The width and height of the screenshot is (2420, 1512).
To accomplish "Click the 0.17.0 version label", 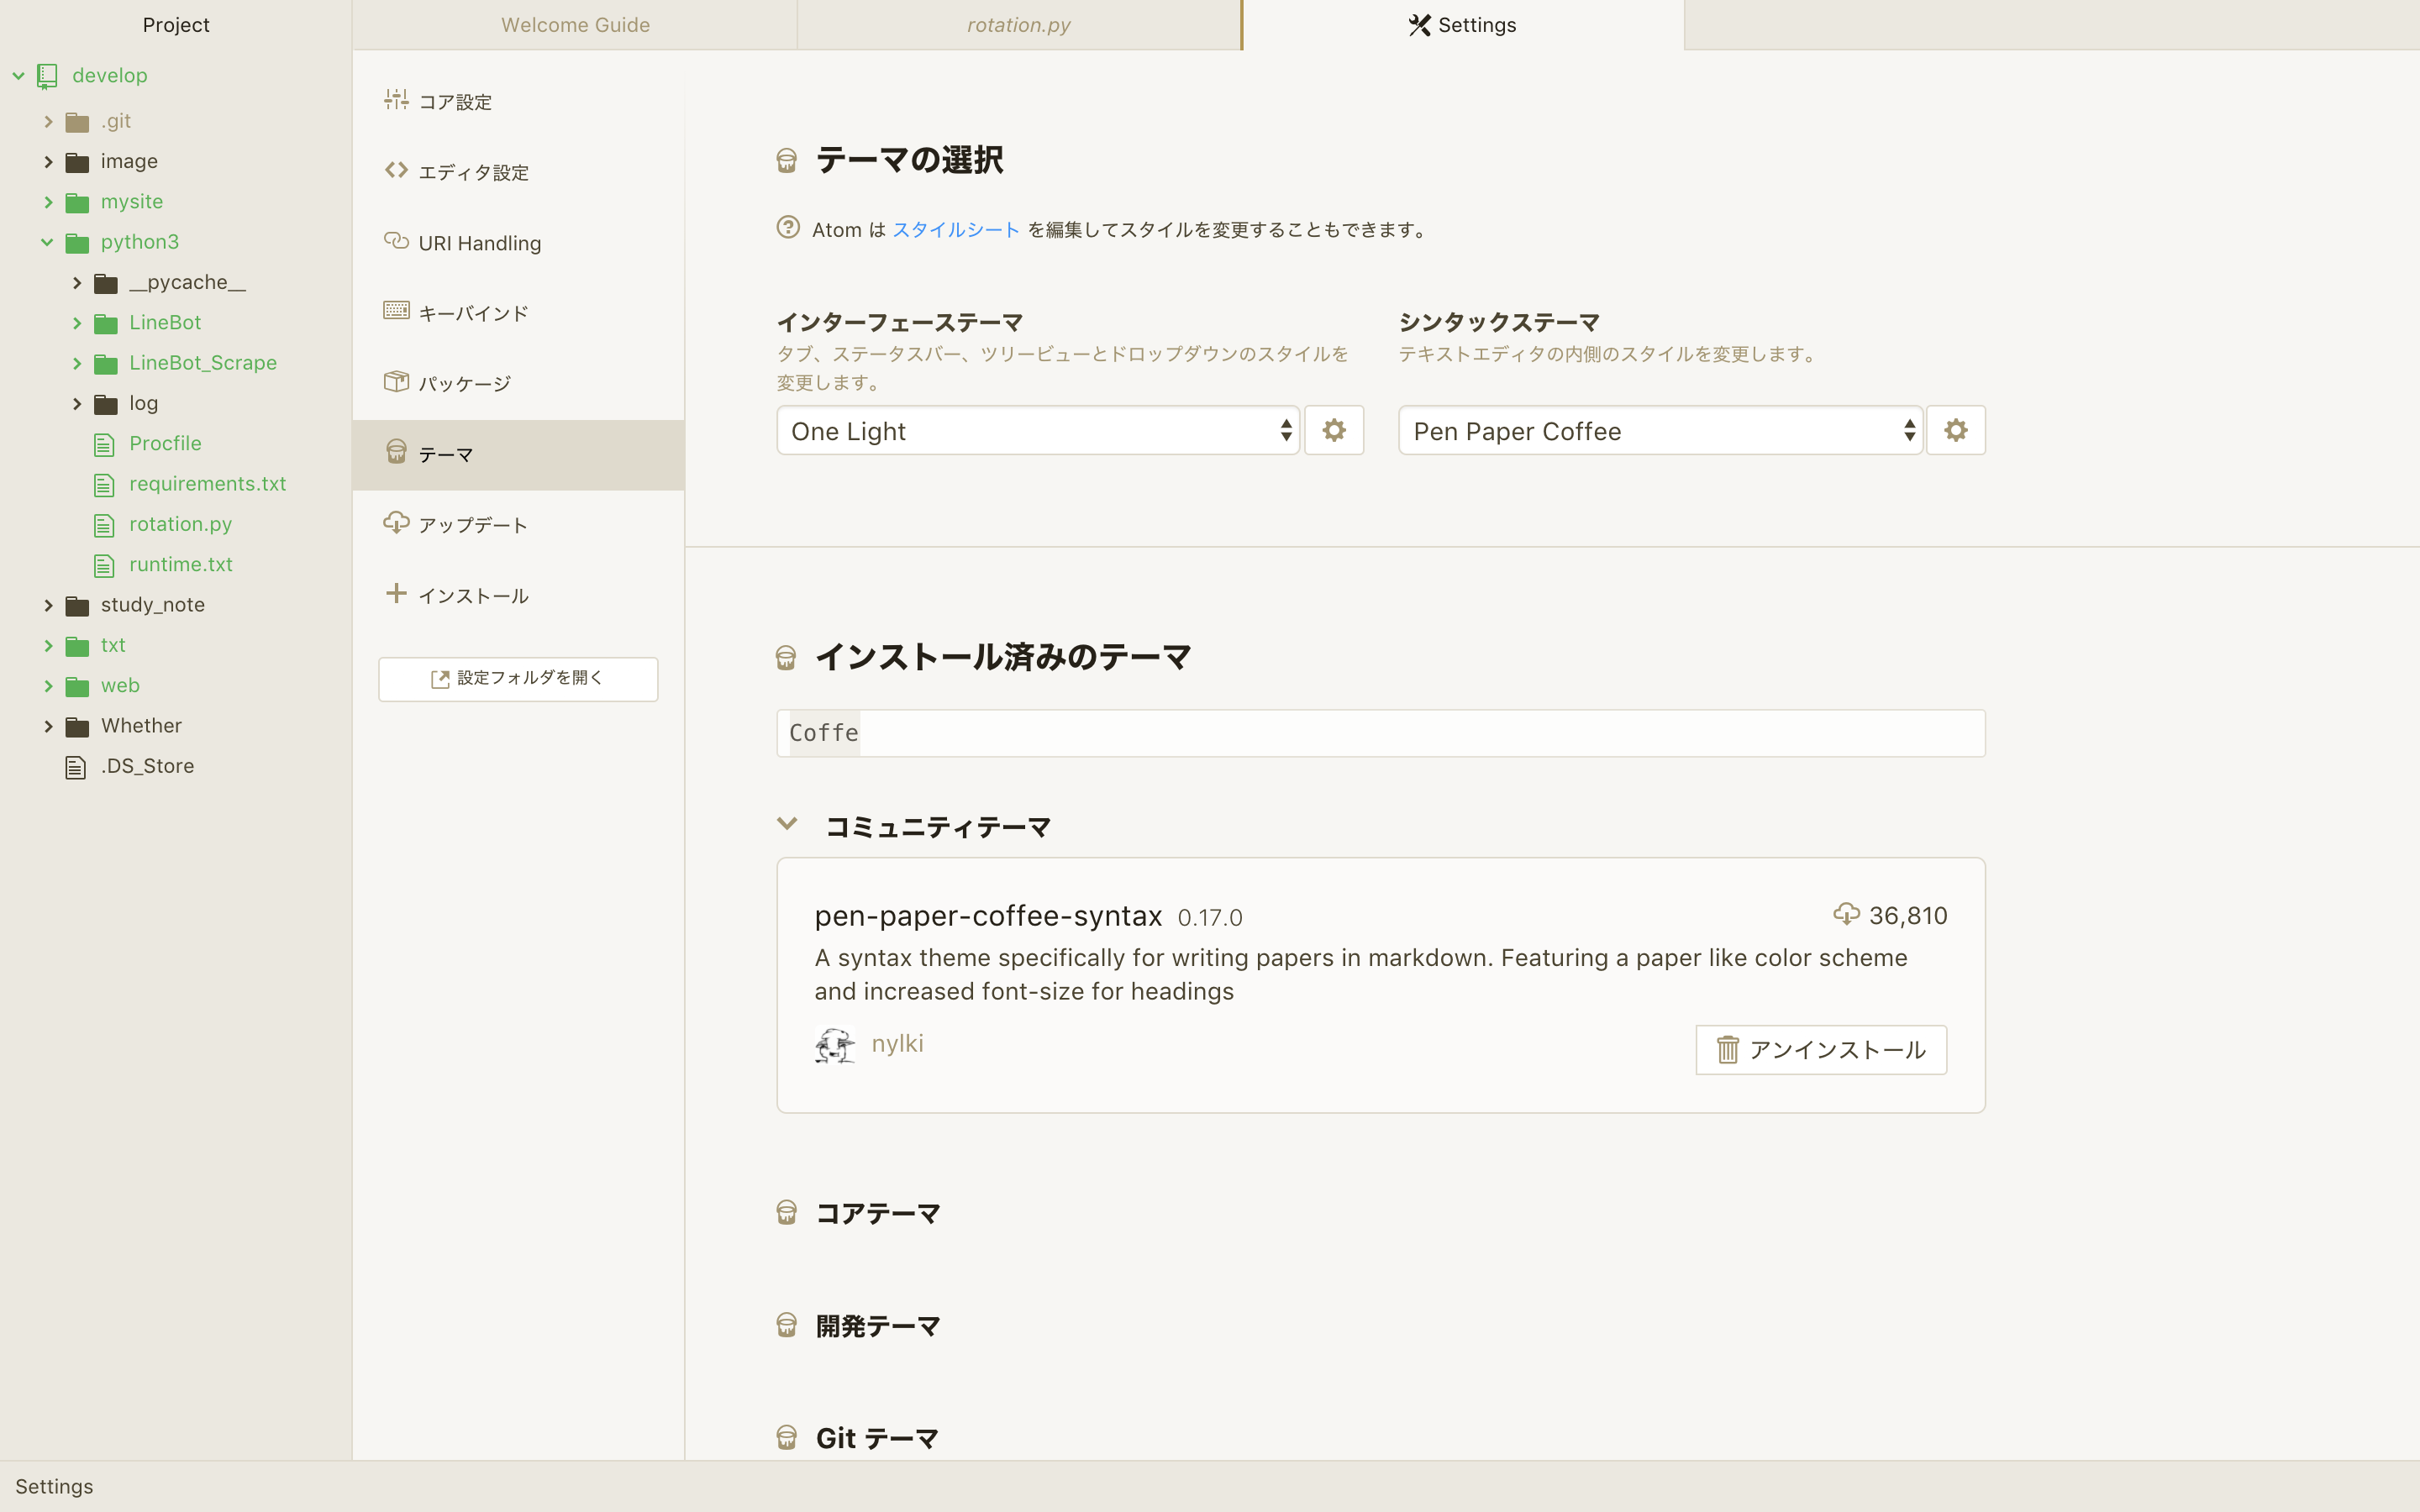I will point(1210,918).
